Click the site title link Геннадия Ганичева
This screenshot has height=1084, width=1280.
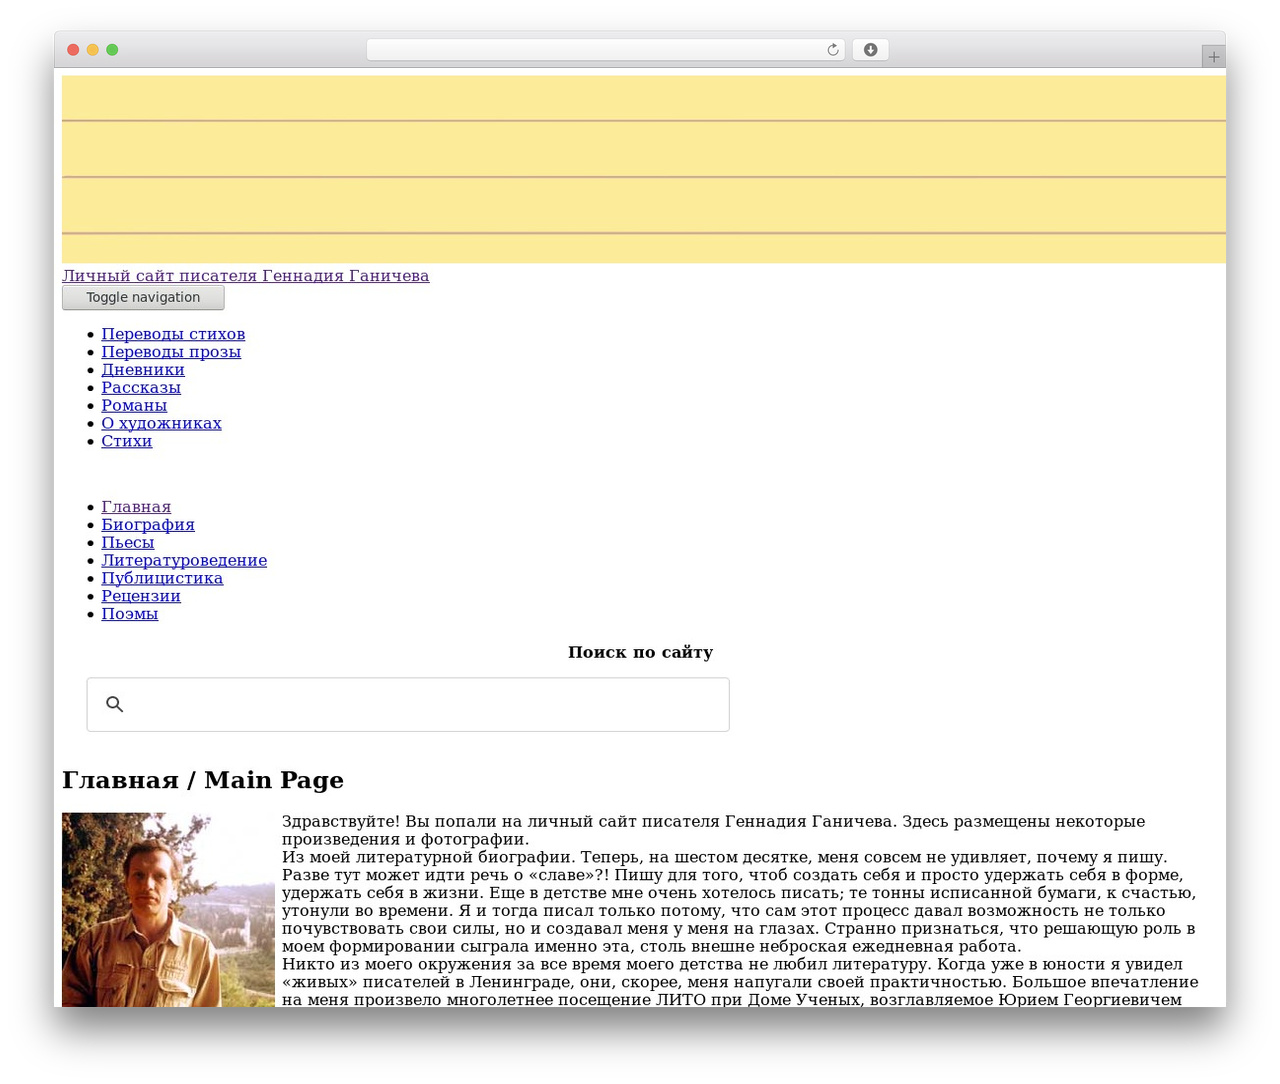point(246,276)
